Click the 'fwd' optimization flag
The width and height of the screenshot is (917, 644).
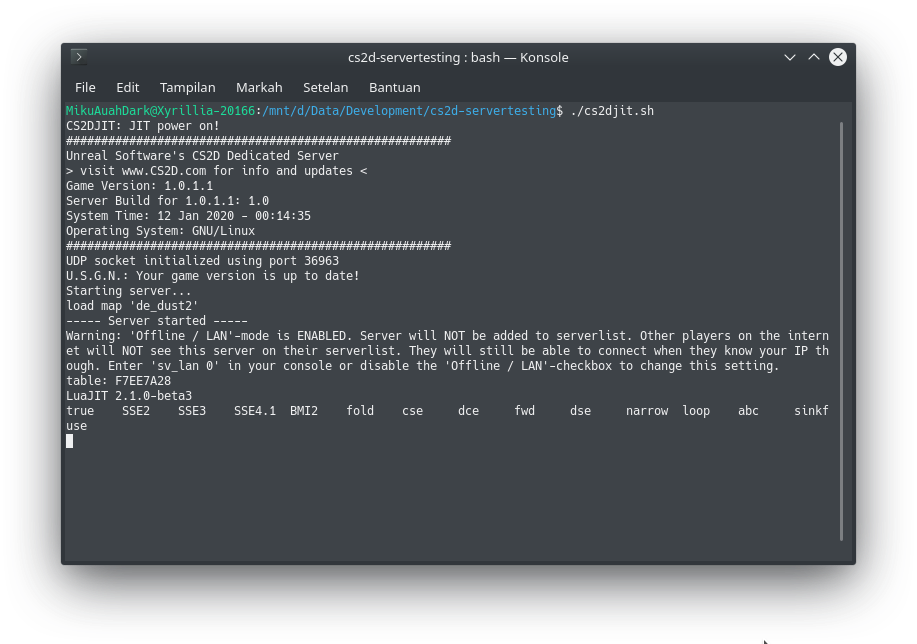525,411
